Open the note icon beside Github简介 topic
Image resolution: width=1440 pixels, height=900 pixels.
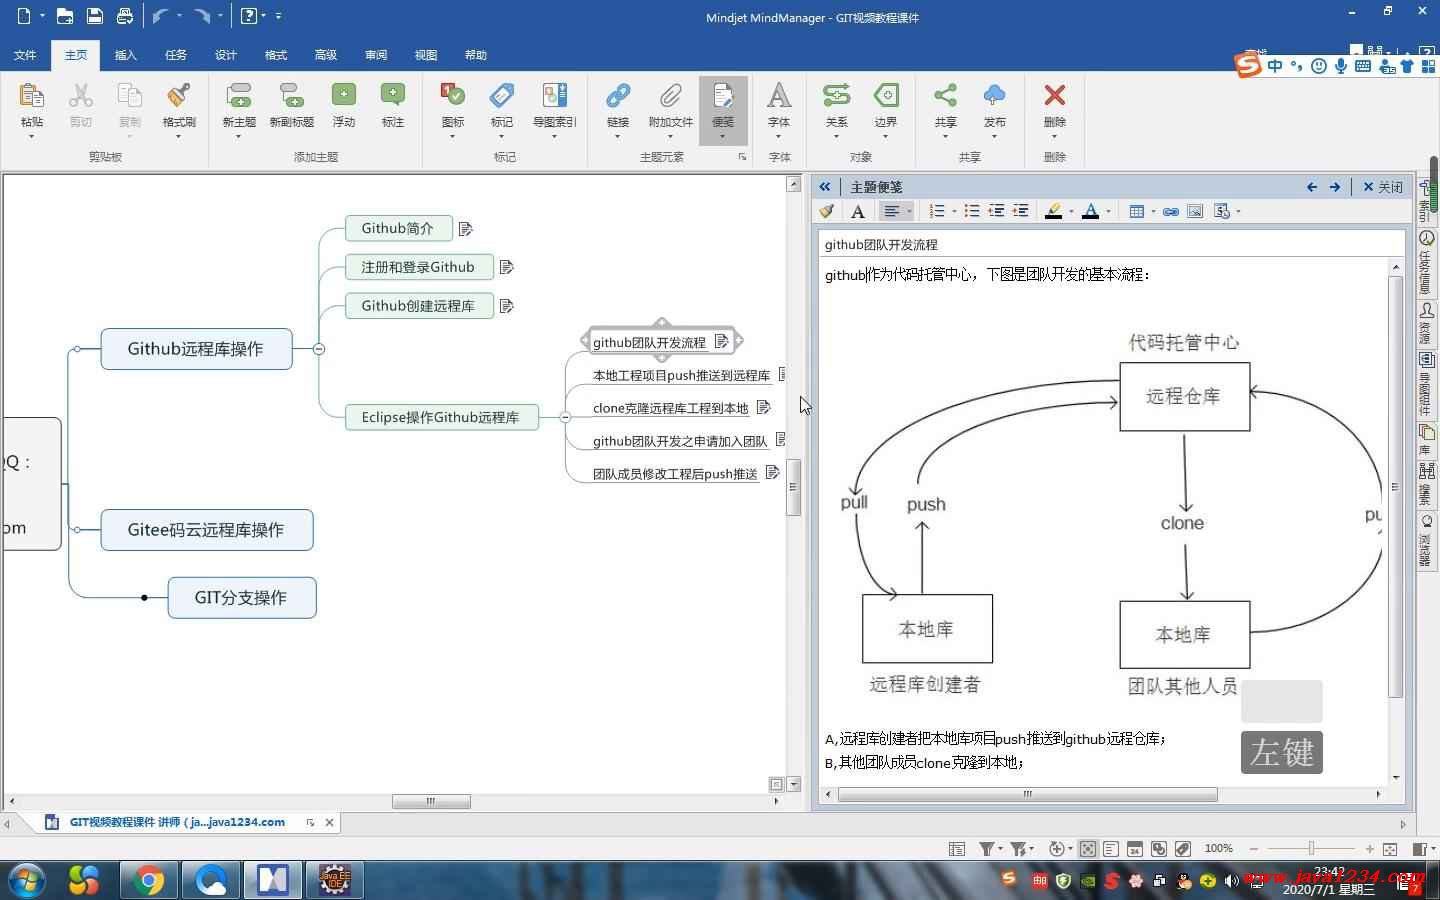(465, 229)
